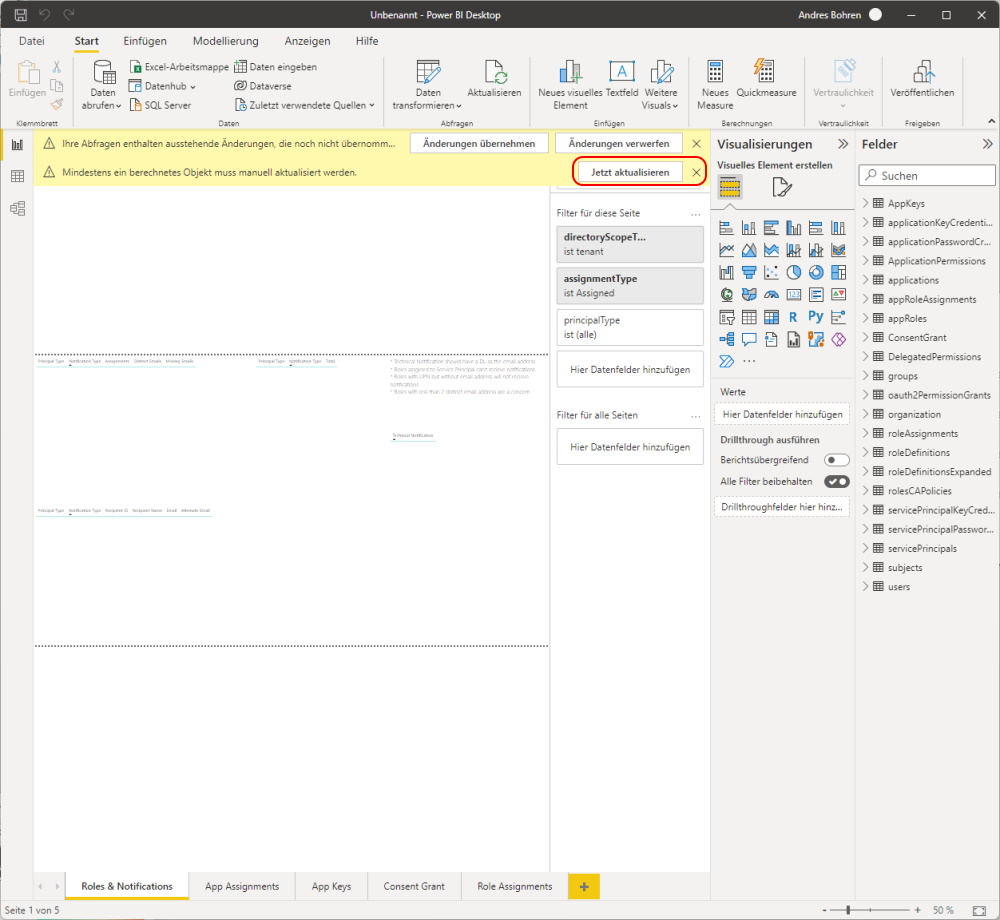
Task: Click the Jetzt aktualisieren button
Action: click(630, 172)
